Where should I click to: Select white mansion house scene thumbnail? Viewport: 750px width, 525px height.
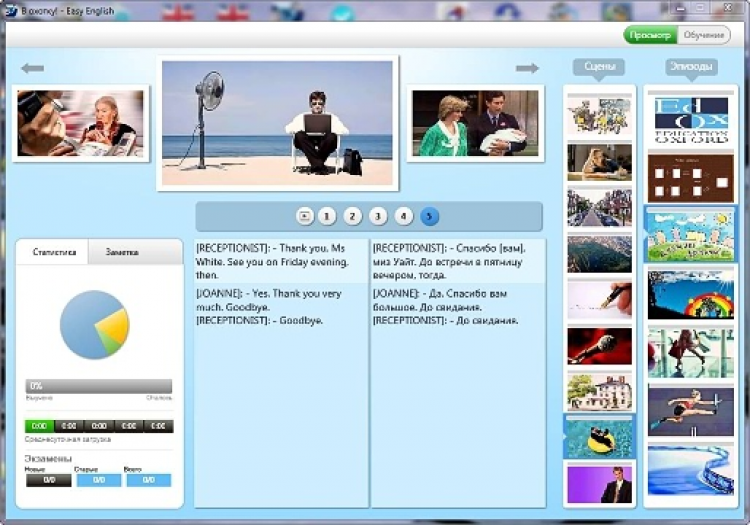[x=599, y=392]
